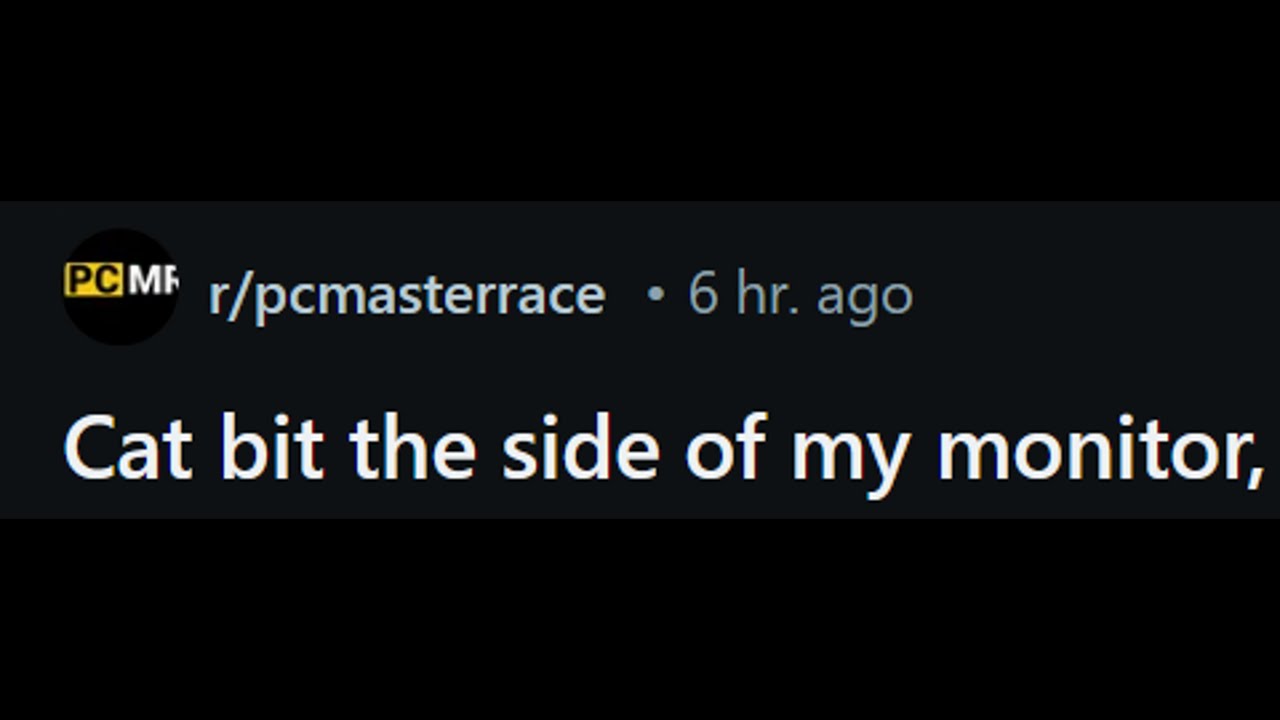Click the word "Cat" in the title
Screen dimensions: 1280x720
click(128, 450)
